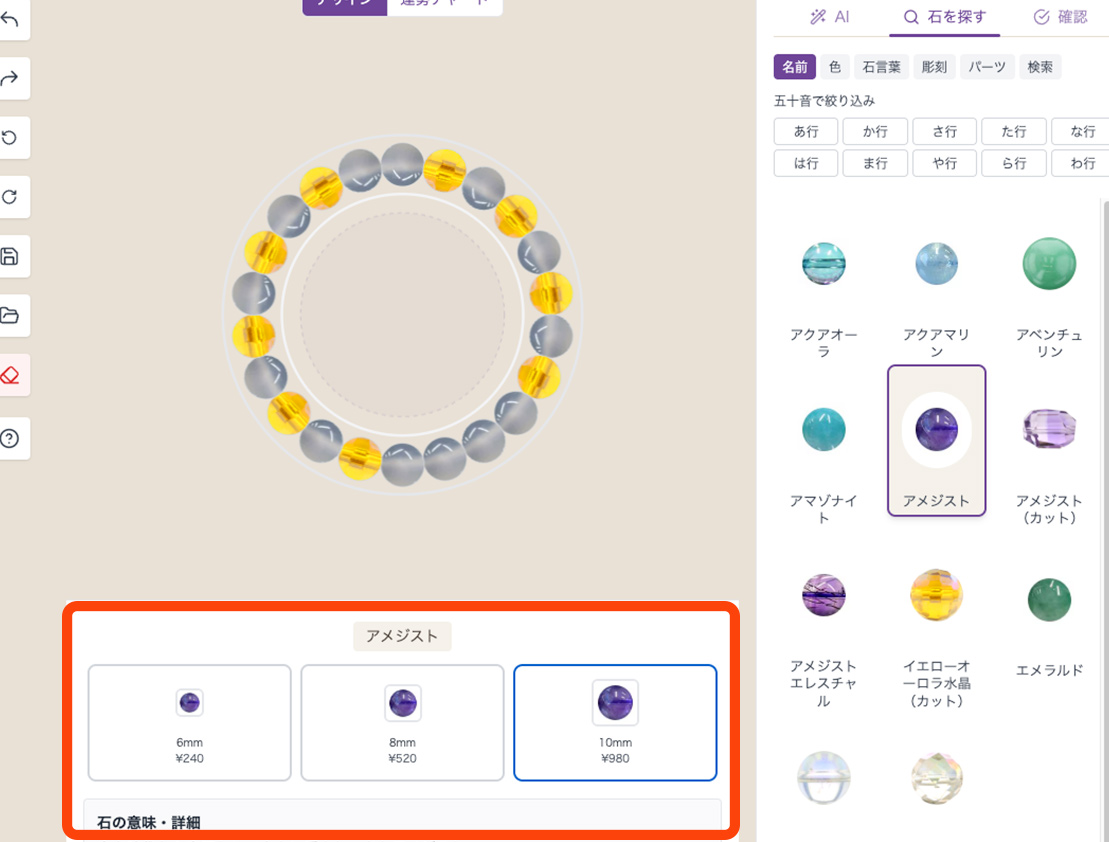Filter stones by あ行
The width and height of the screenshot is (1109, 842).
point(806,131)
